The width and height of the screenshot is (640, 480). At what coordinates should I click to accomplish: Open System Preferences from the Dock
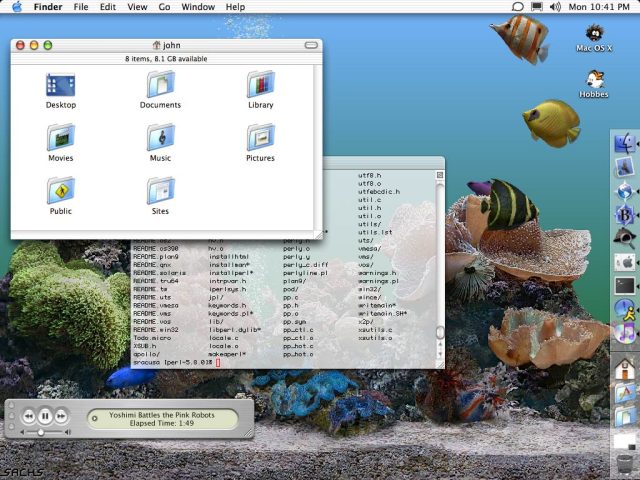pos(624,262)
